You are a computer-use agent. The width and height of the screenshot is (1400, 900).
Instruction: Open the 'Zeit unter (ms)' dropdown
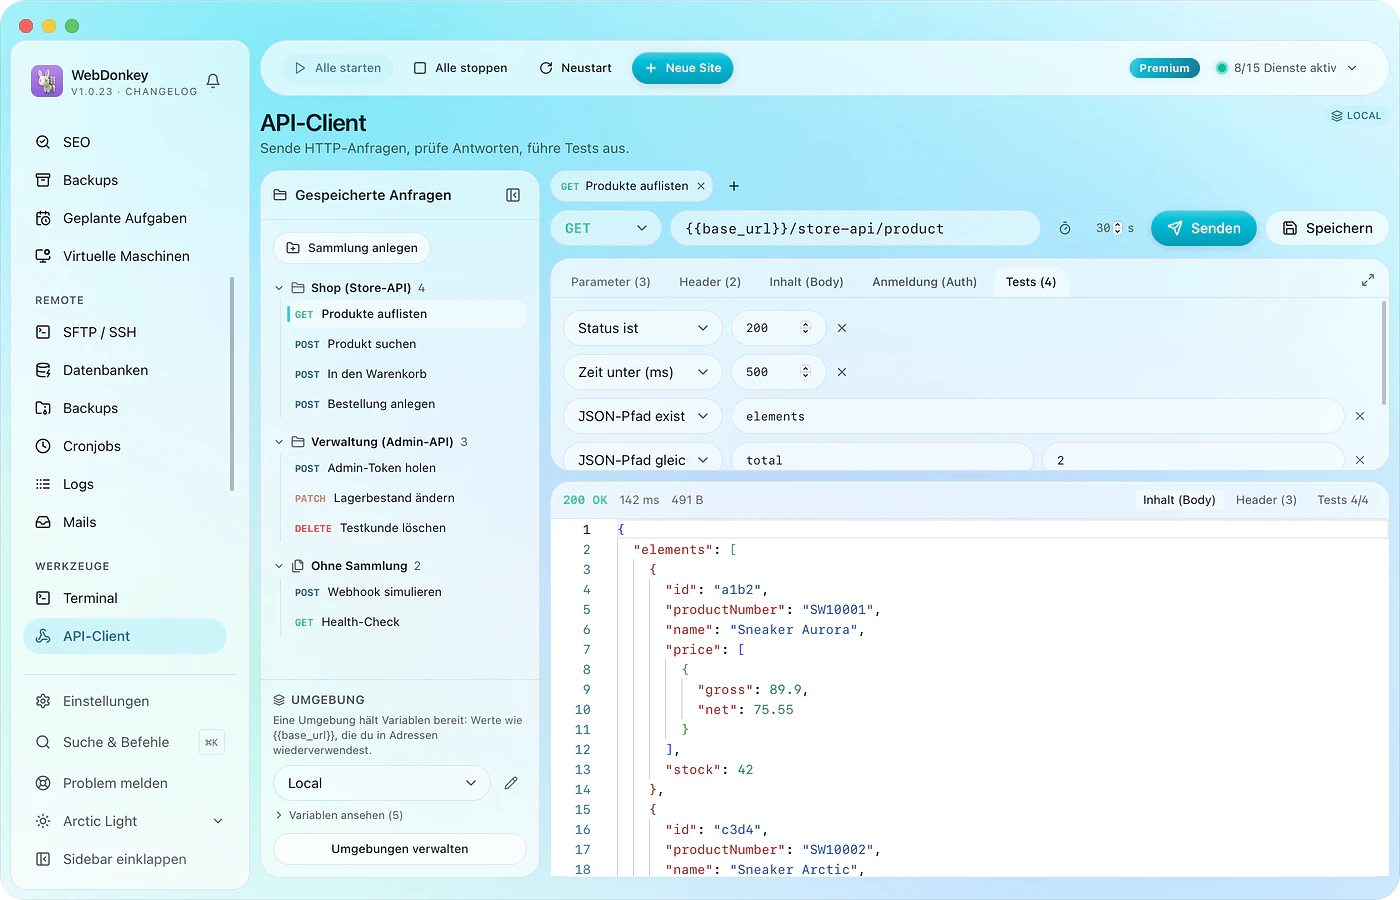[643, 372]
